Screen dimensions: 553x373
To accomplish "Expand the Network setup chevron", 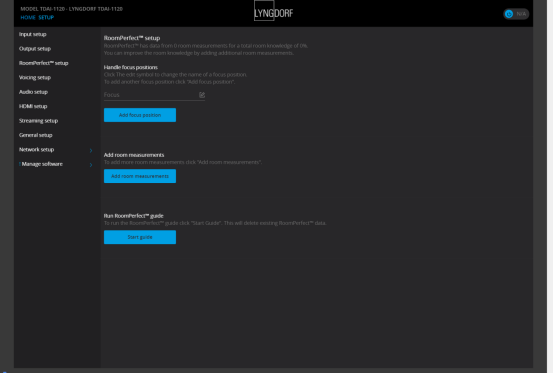I will pyautogui.click(x=91, y=151).
